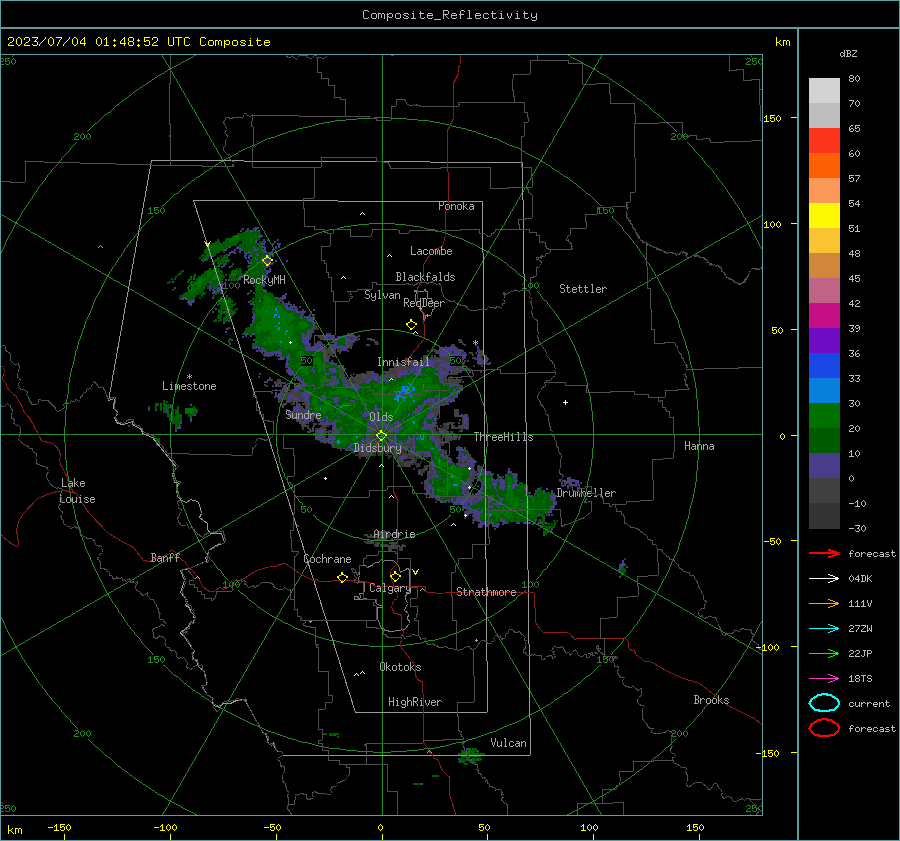Click the yellow diamond marker below Cochrane

point(343,578)
